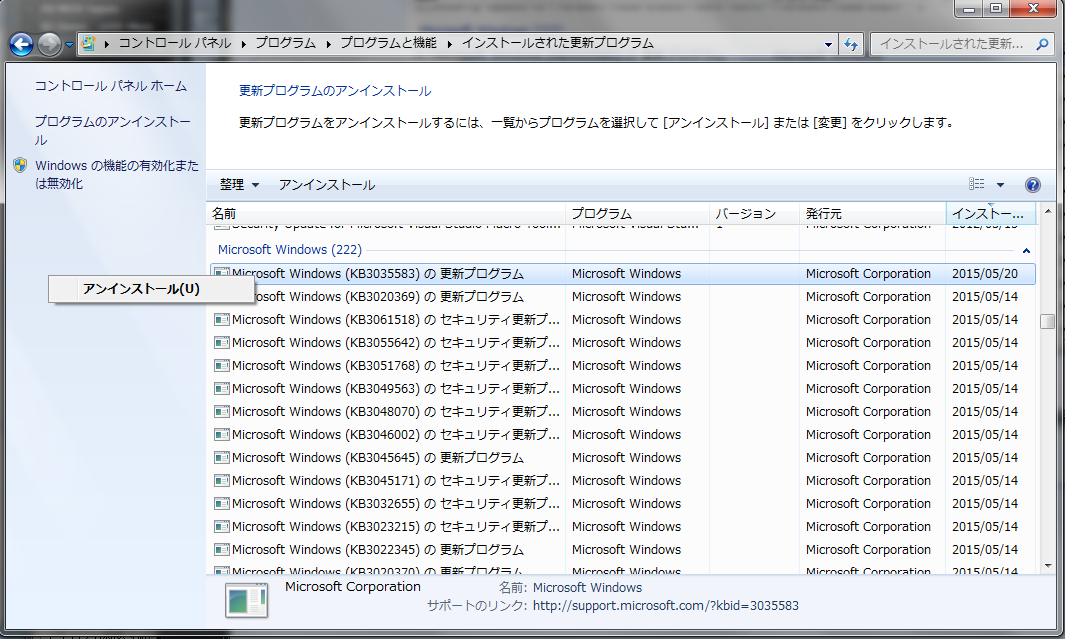
Task: Select プログラムと機能 in the breadcrumb
Action: pyautogui.click(x=389, y=43)
